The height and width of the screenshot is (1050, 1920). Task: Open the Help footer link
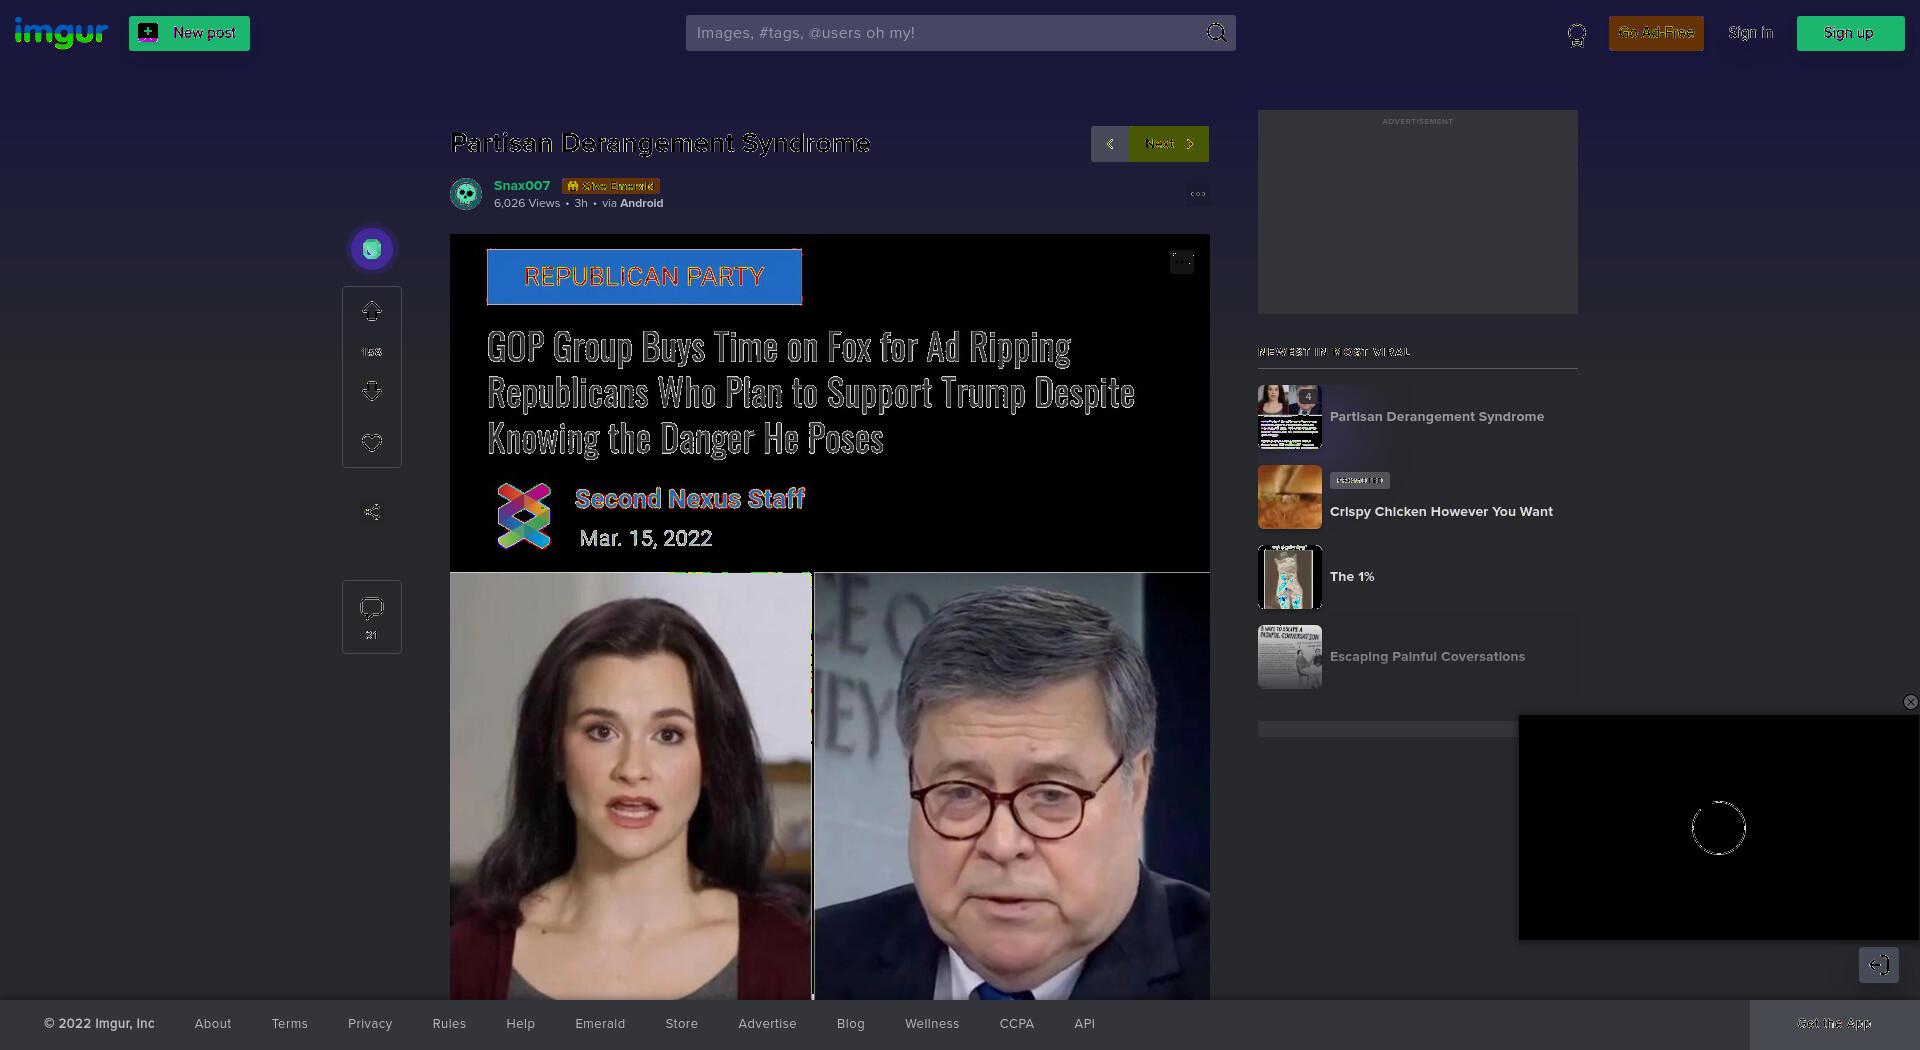pos(520,1024)
